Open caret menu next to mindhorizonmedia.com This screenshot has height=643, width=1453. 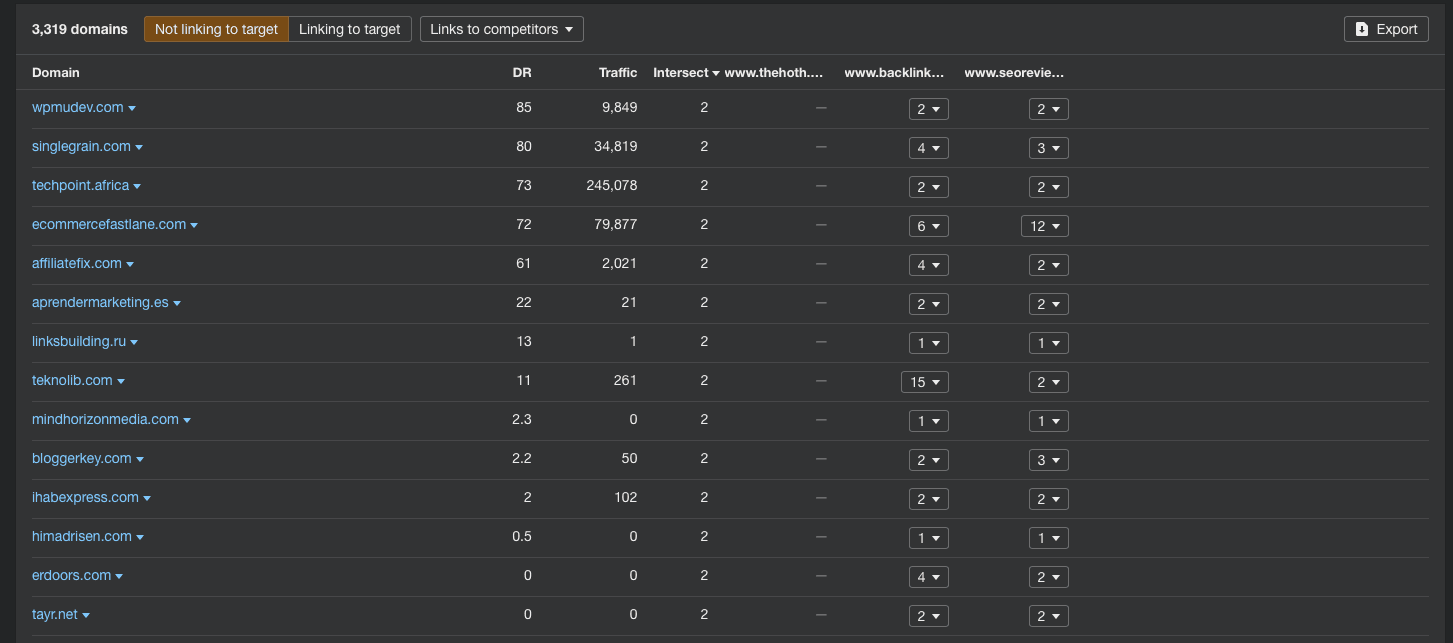187,420
